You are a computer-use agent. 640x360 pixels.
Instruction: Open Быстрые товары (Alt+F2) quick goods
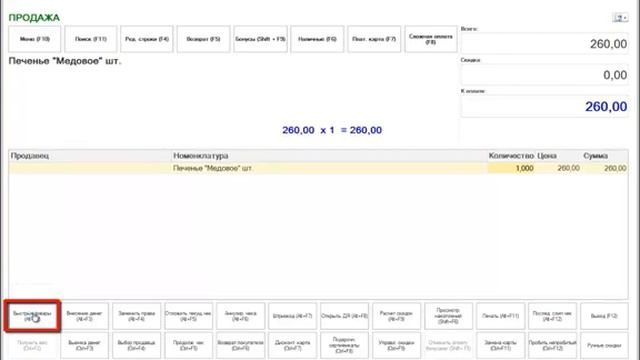coord(33,316)
